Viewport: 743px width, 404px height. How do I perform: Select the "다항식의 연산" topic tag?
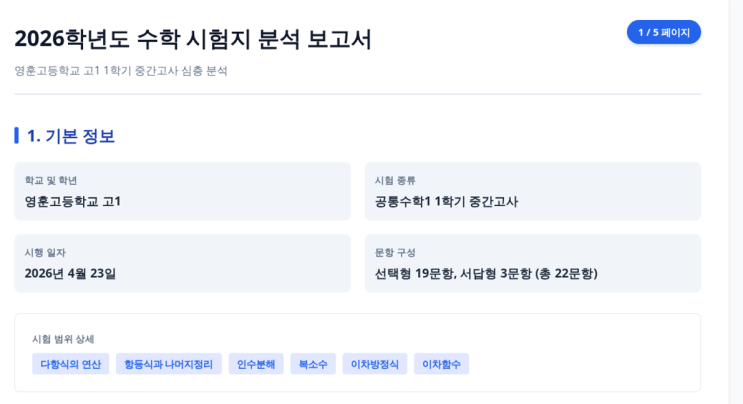(70, 364)
